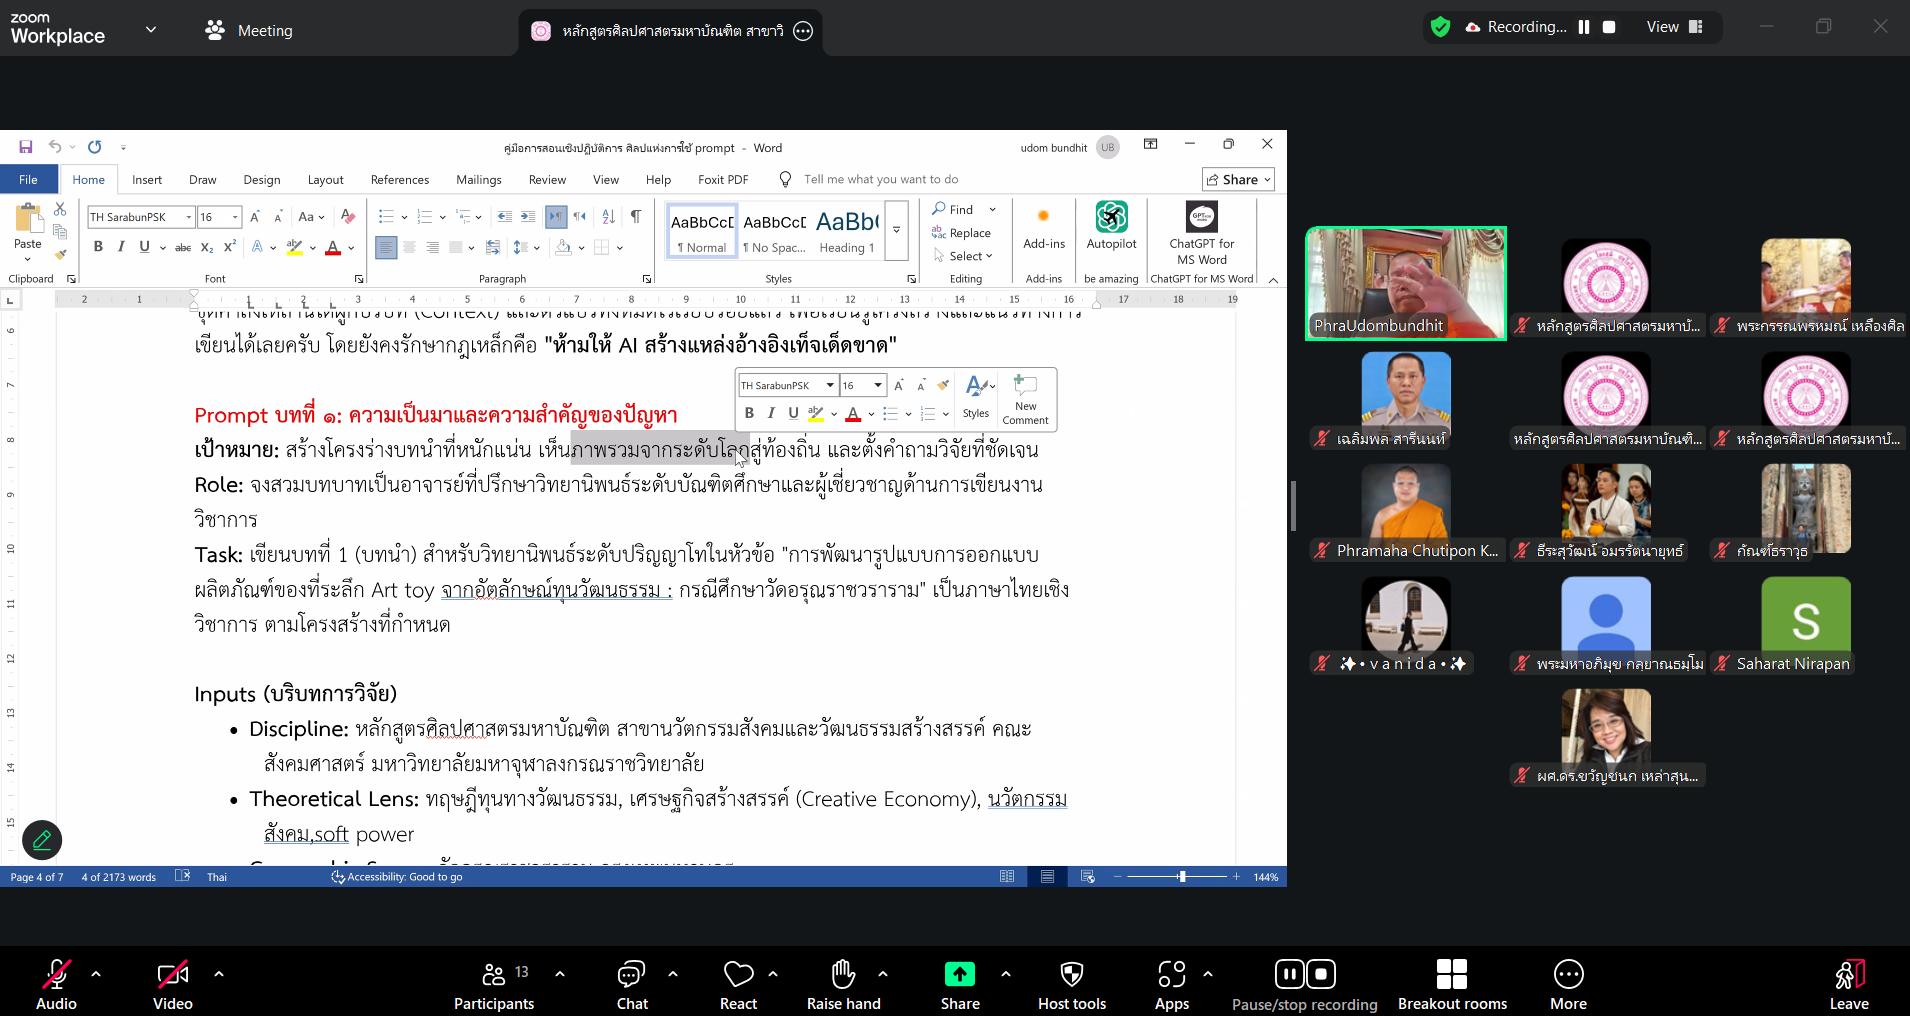Click the React heart icon
1910x1016 pixels.
738,975
